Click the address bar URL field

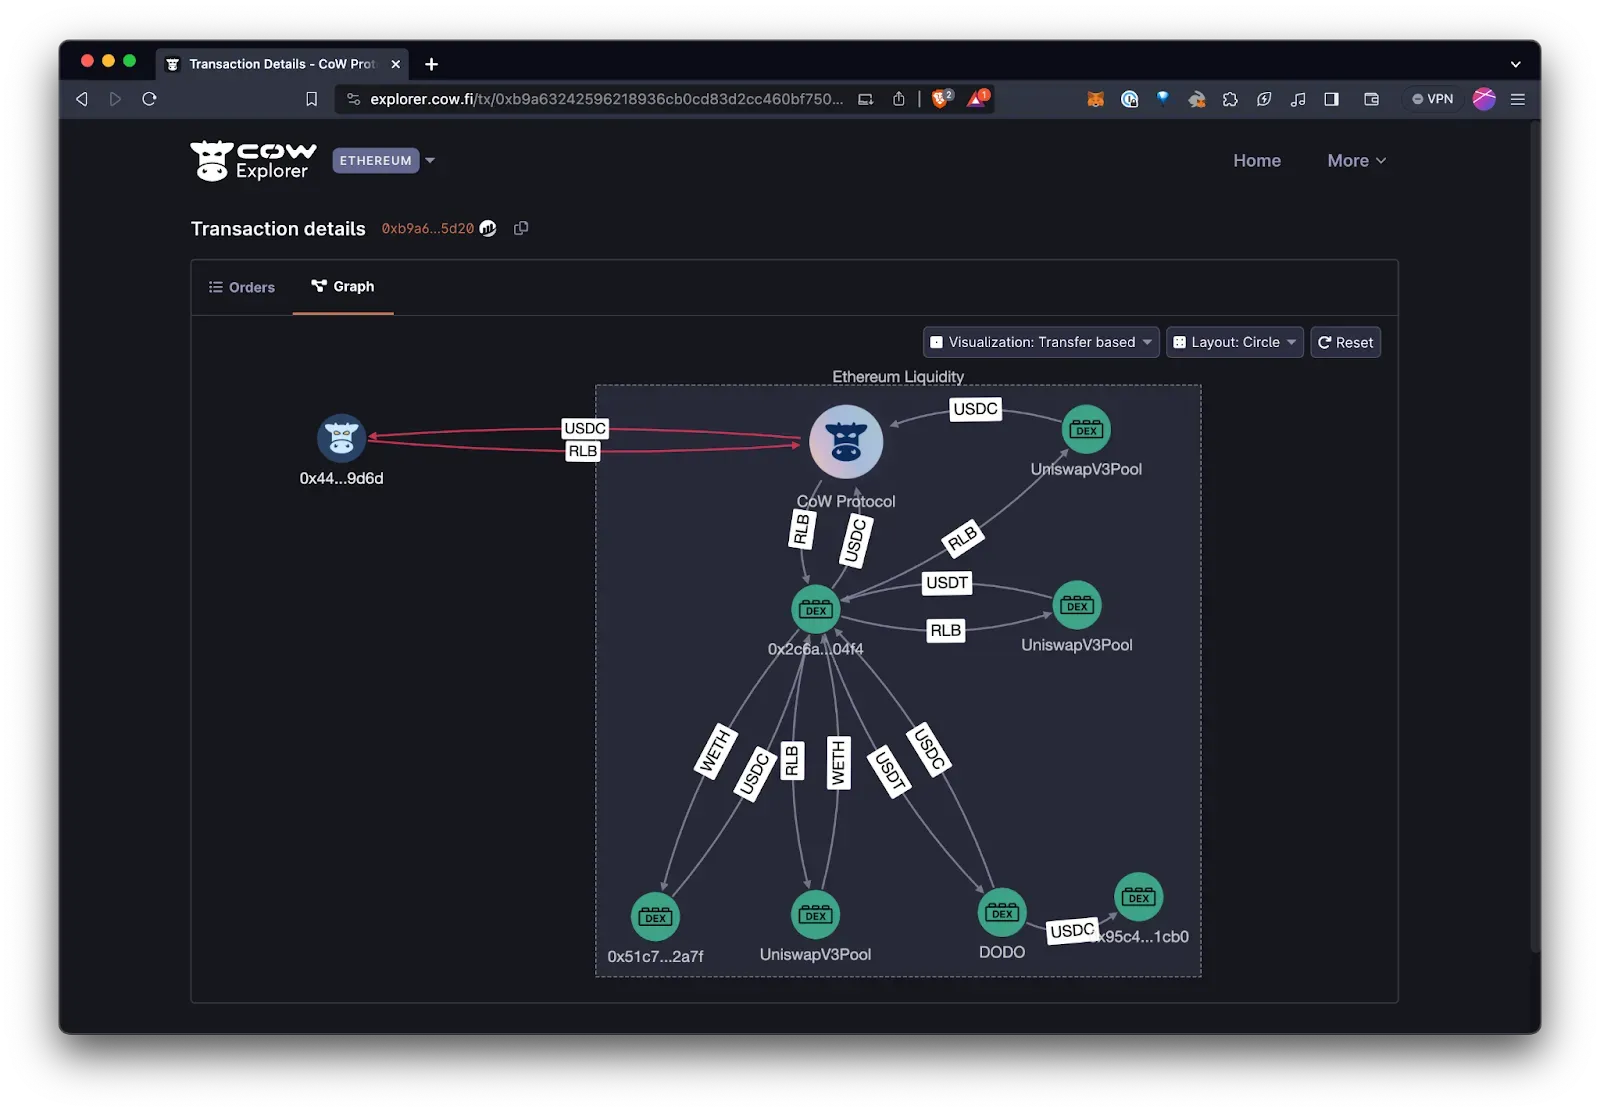point(605,99)
